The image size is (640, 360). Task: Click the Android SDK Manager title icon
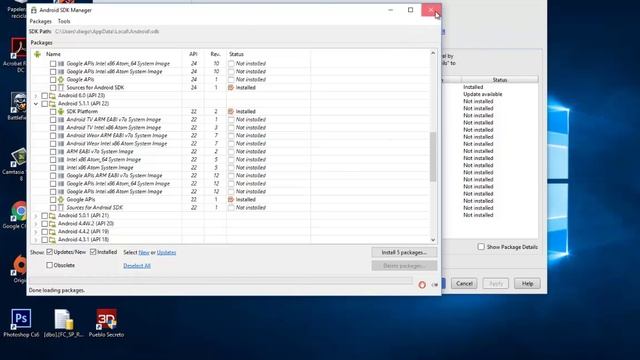coord(34,10)
